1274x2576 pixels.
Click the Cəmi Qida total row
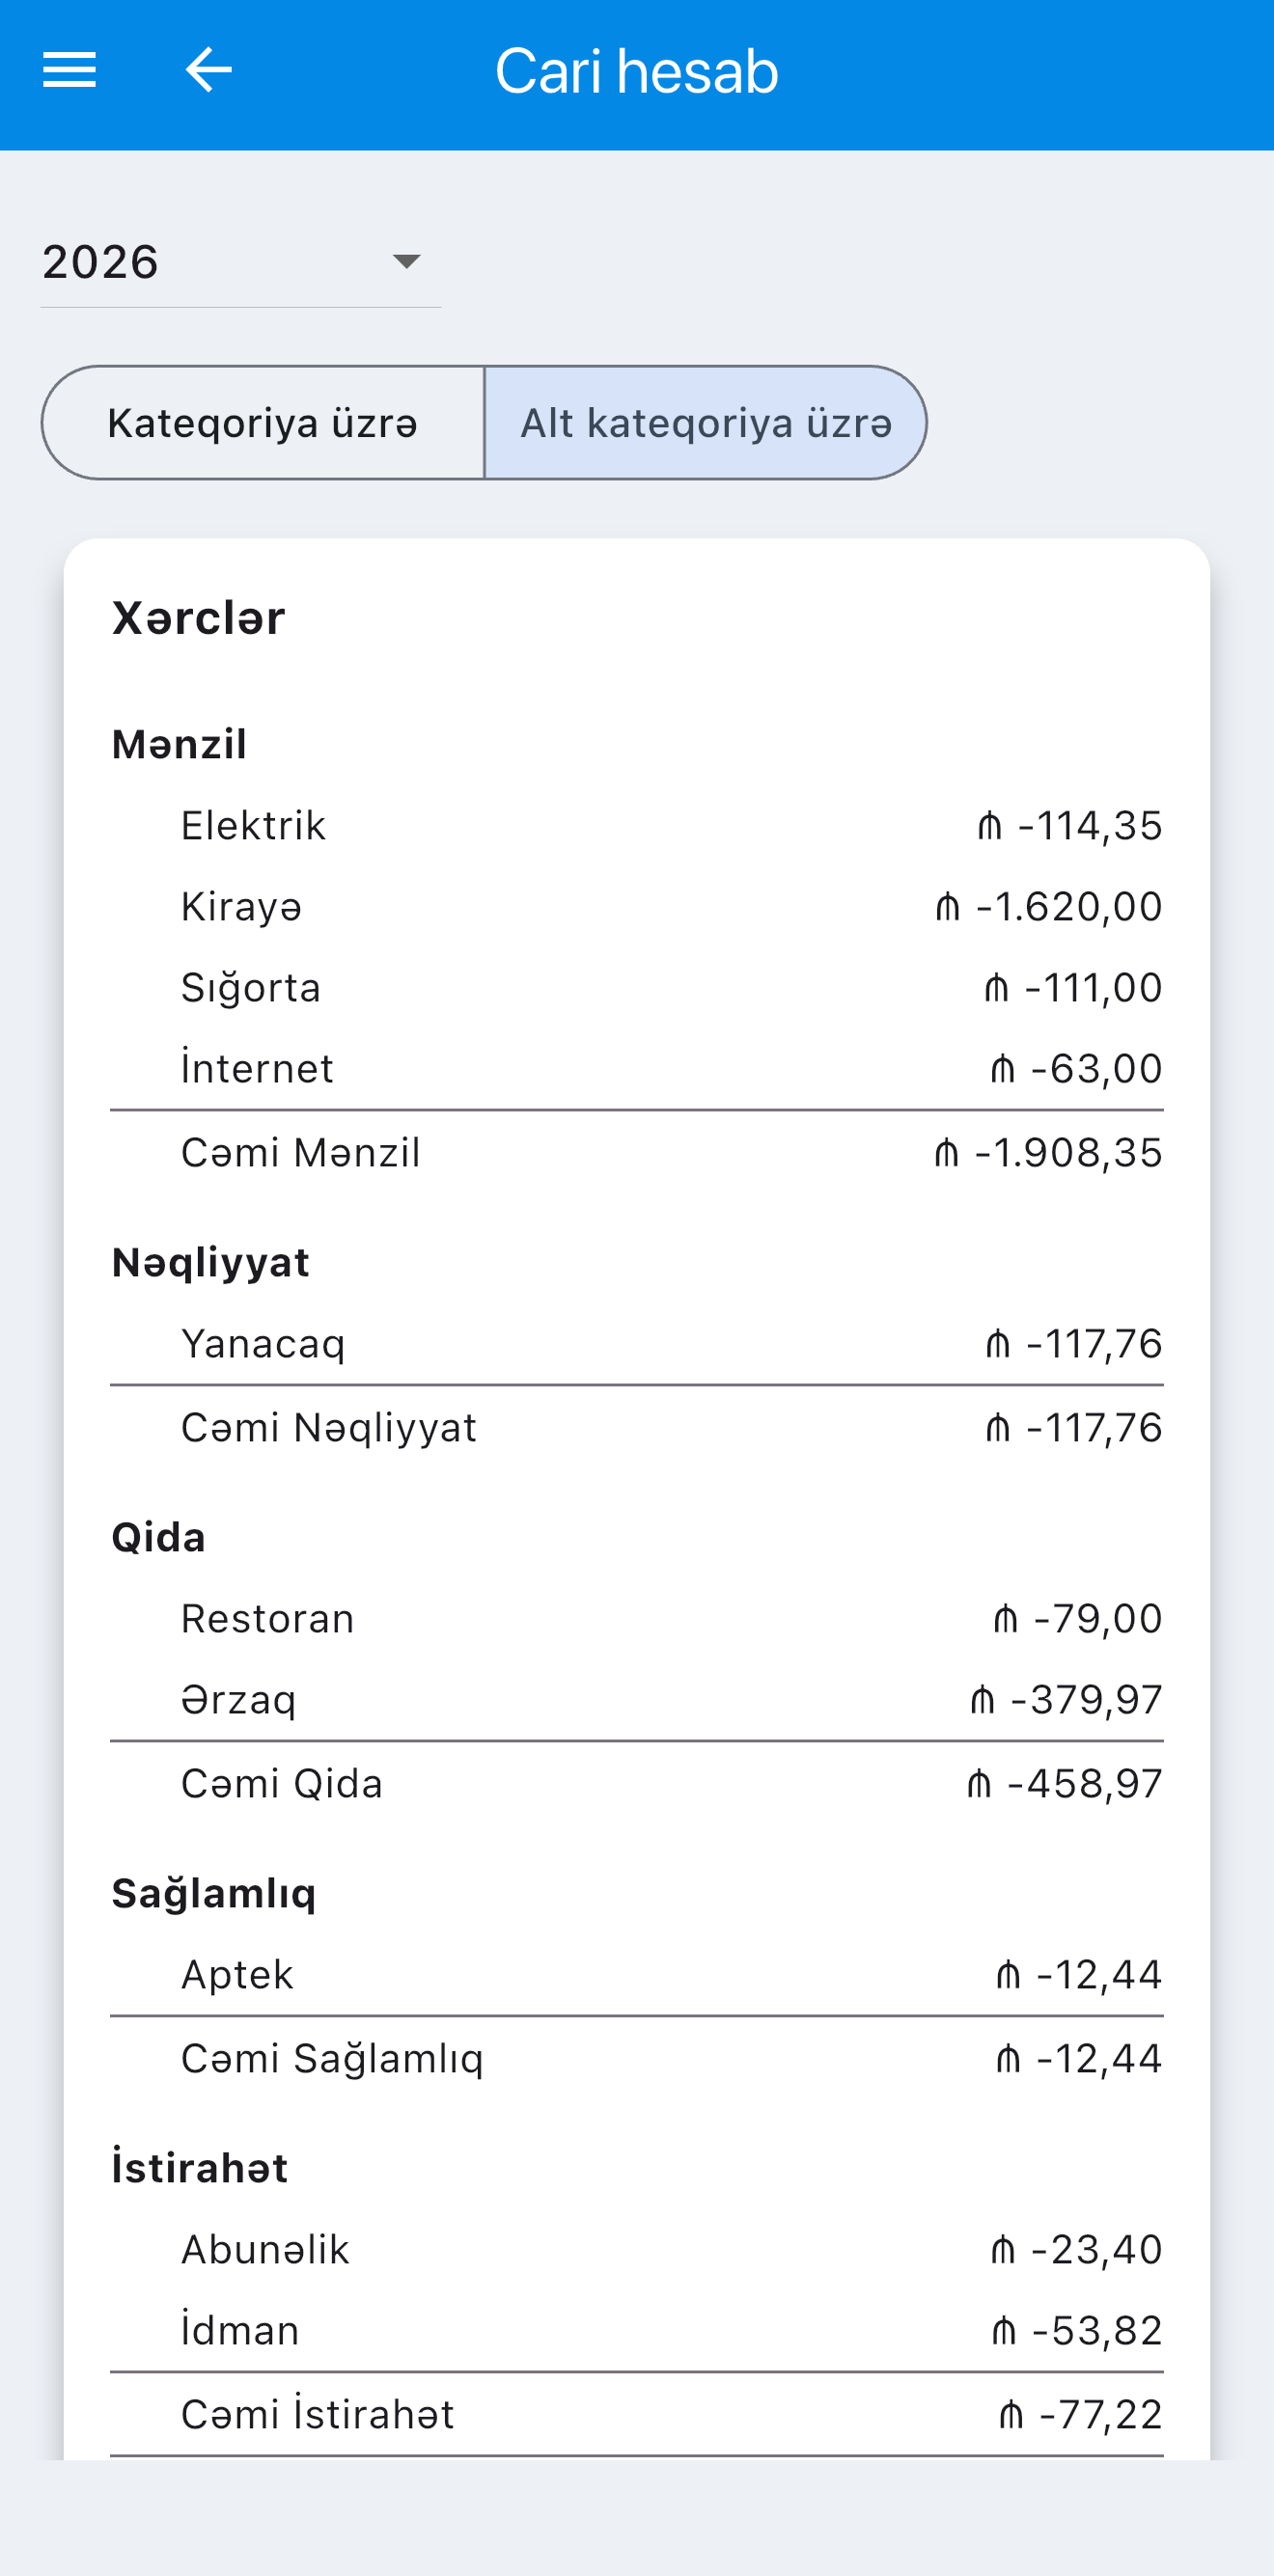coord(637,1784)
